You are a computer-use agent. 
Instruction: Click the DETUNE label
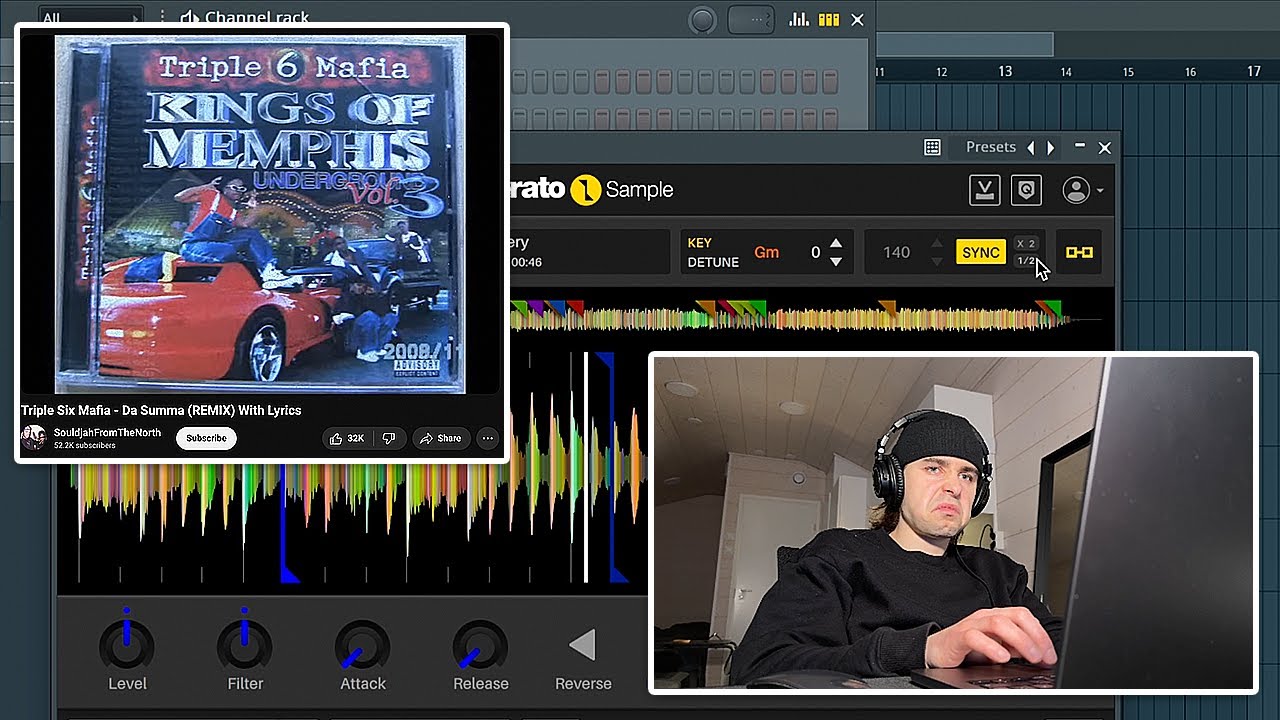click(x=713, y=262)
